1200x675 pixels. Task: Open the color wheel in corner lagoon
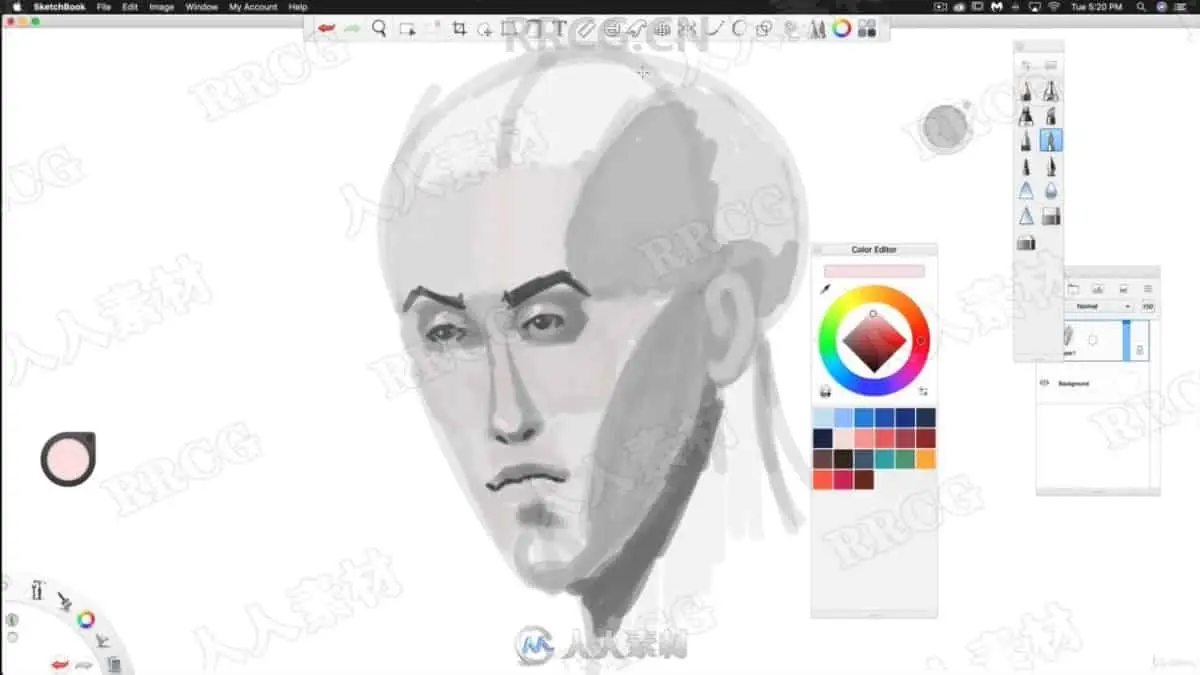[86, 619]
